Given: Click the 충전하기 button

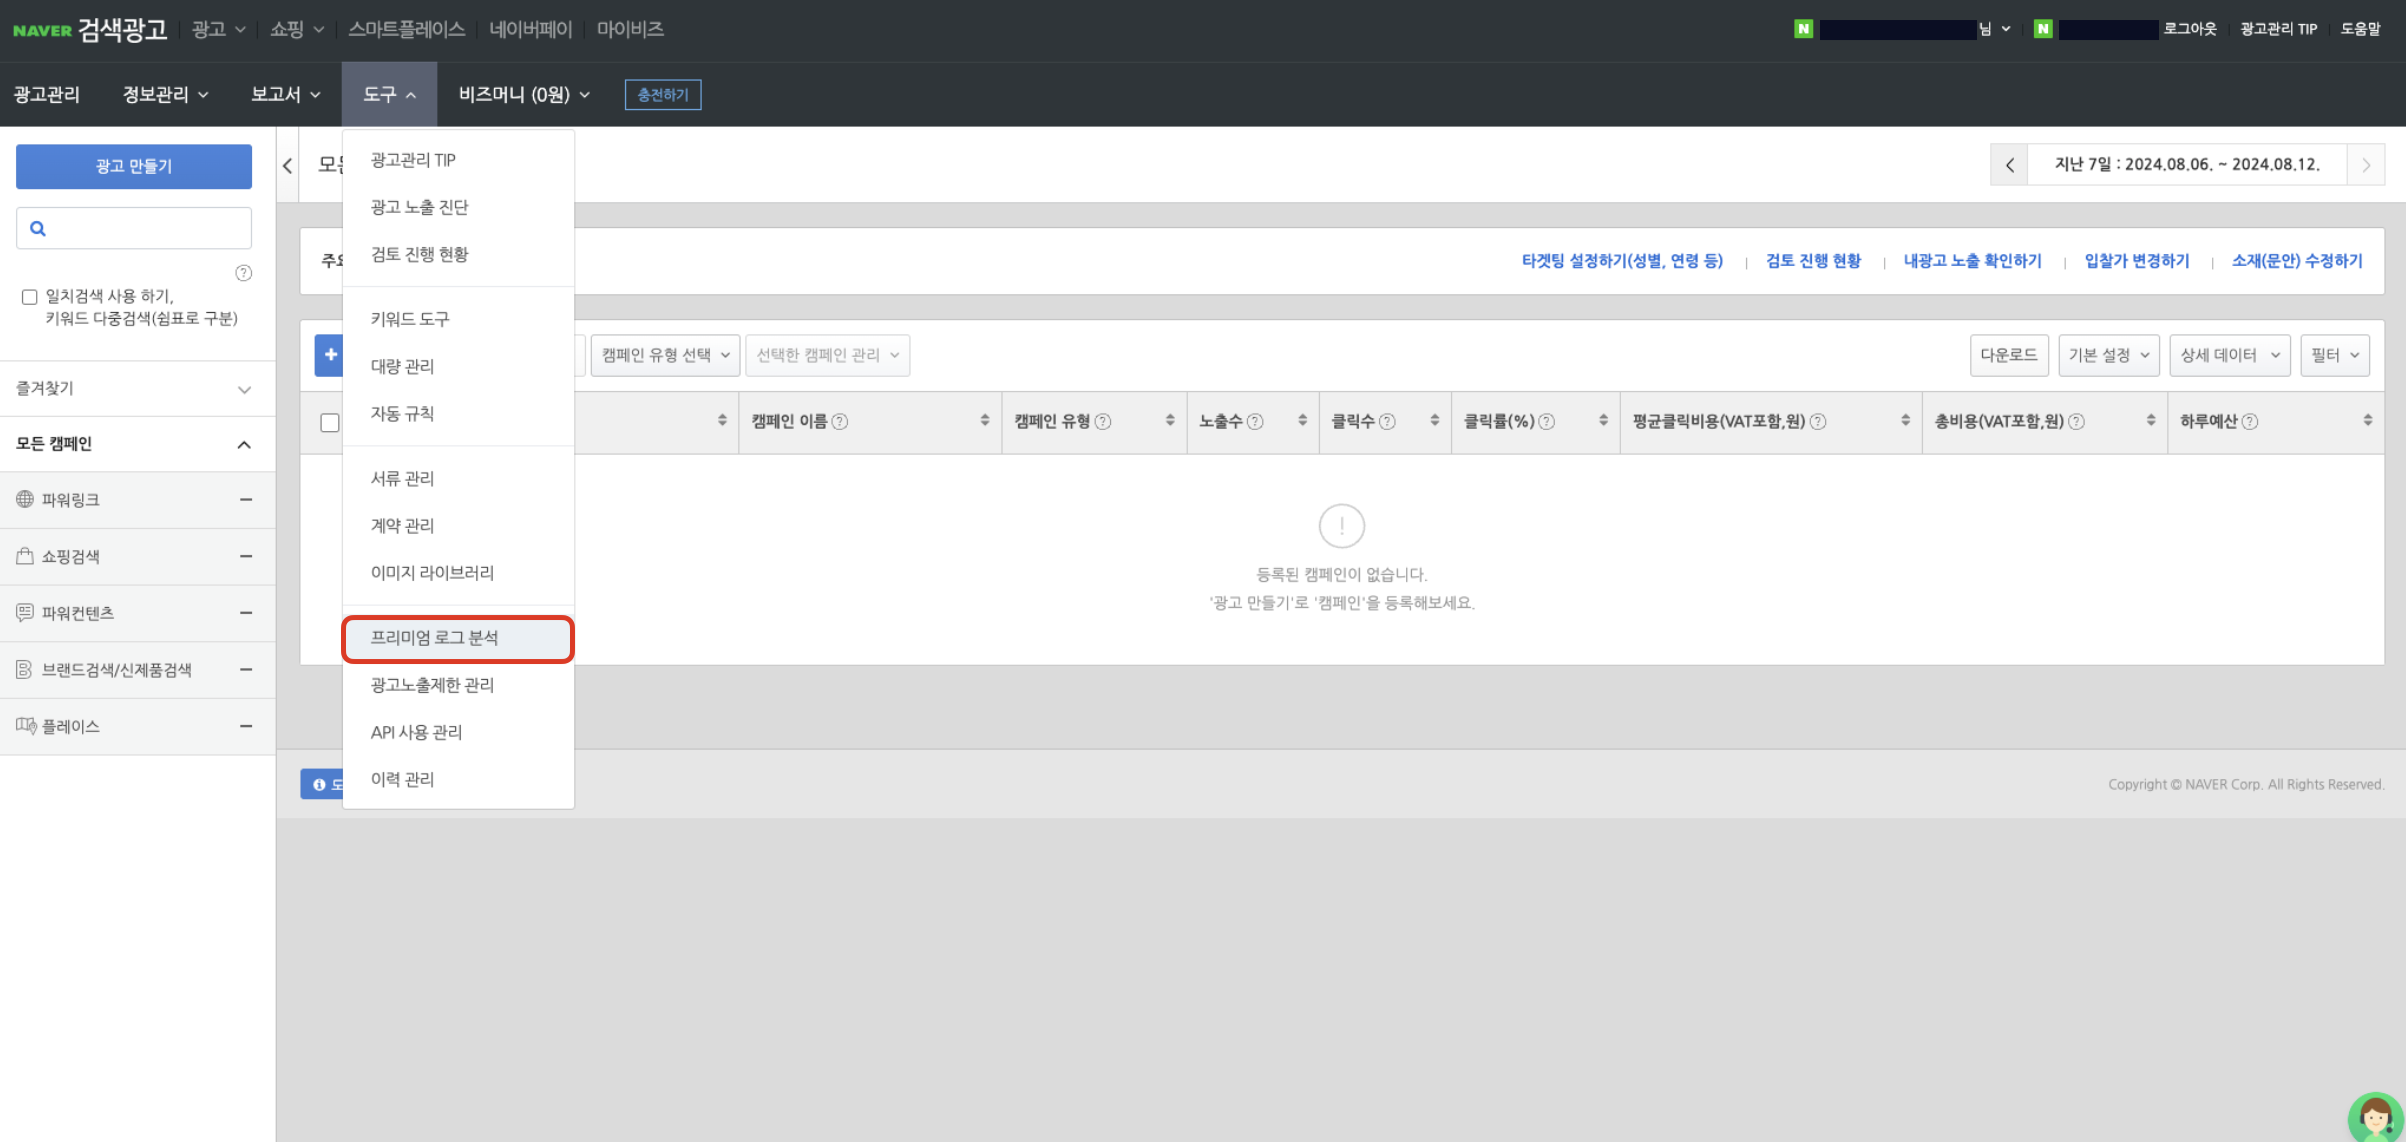Looking at the screenshot, I should [x=662, y=94].
